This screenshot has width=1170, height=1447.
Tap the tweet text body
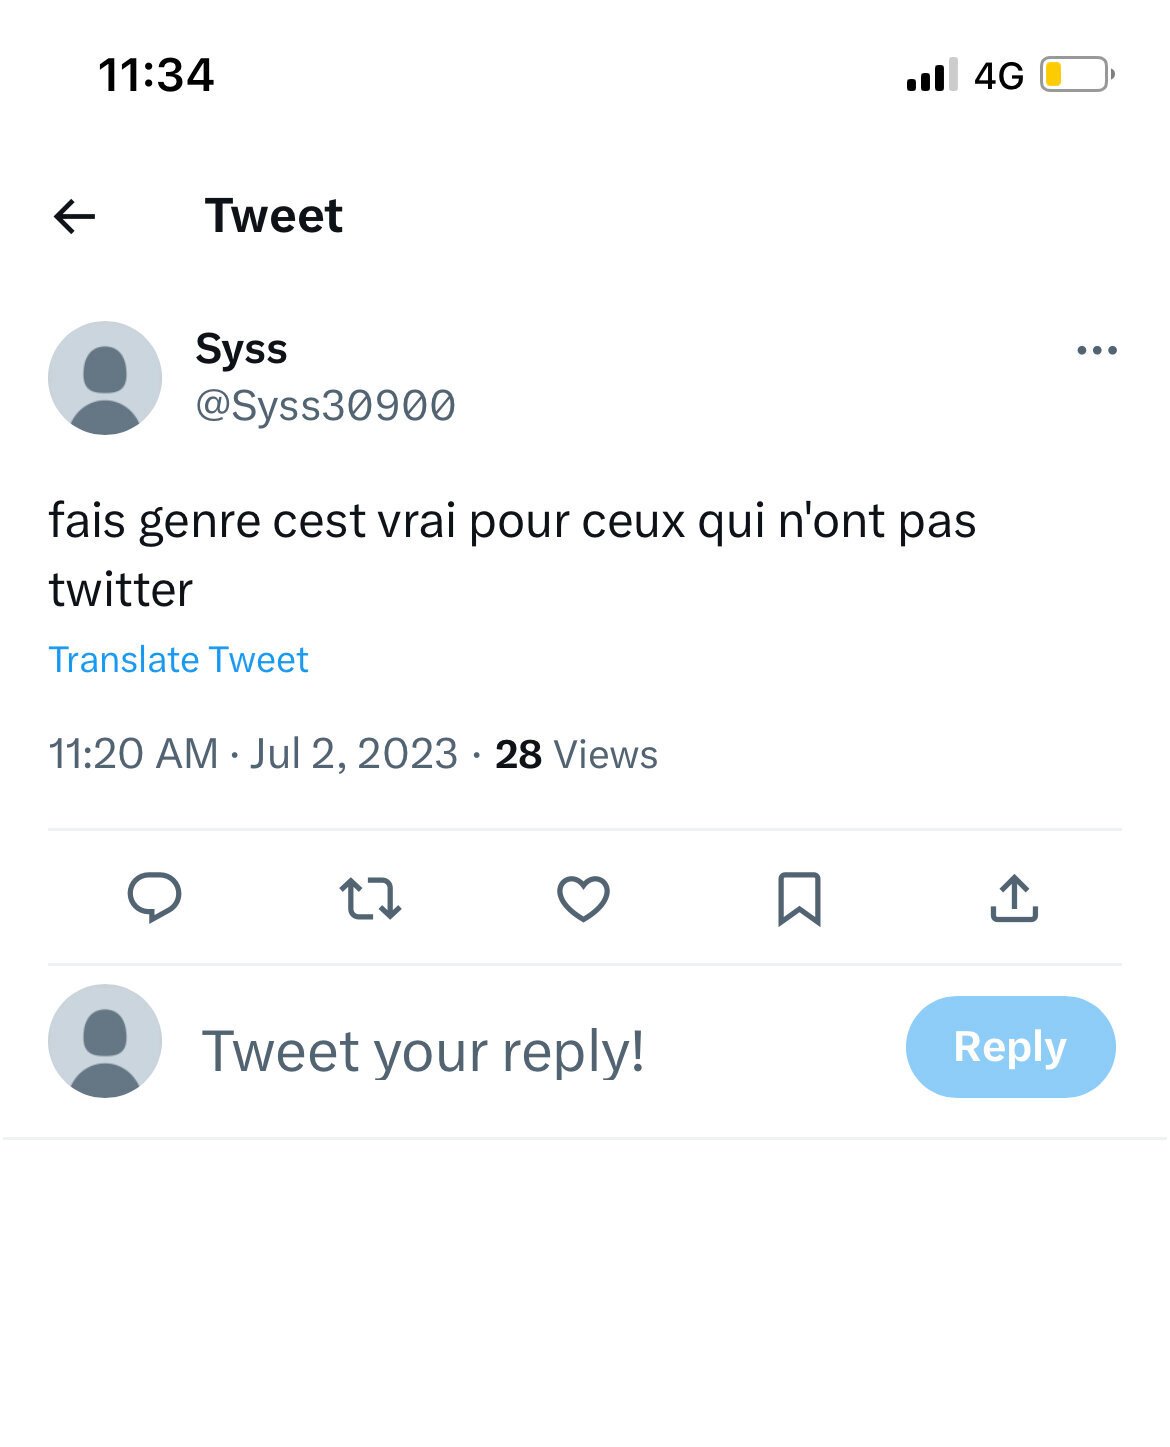coord(512,555)
